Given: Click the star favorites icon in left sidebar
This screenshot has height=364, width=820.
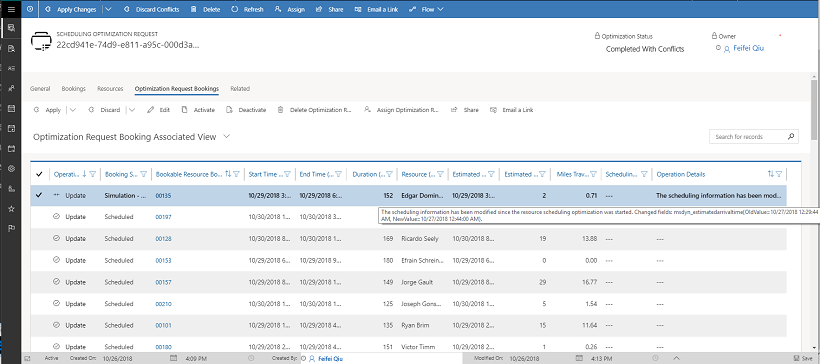Looking at the screenshot, I should pyautogui.click(x=11, y=209).
